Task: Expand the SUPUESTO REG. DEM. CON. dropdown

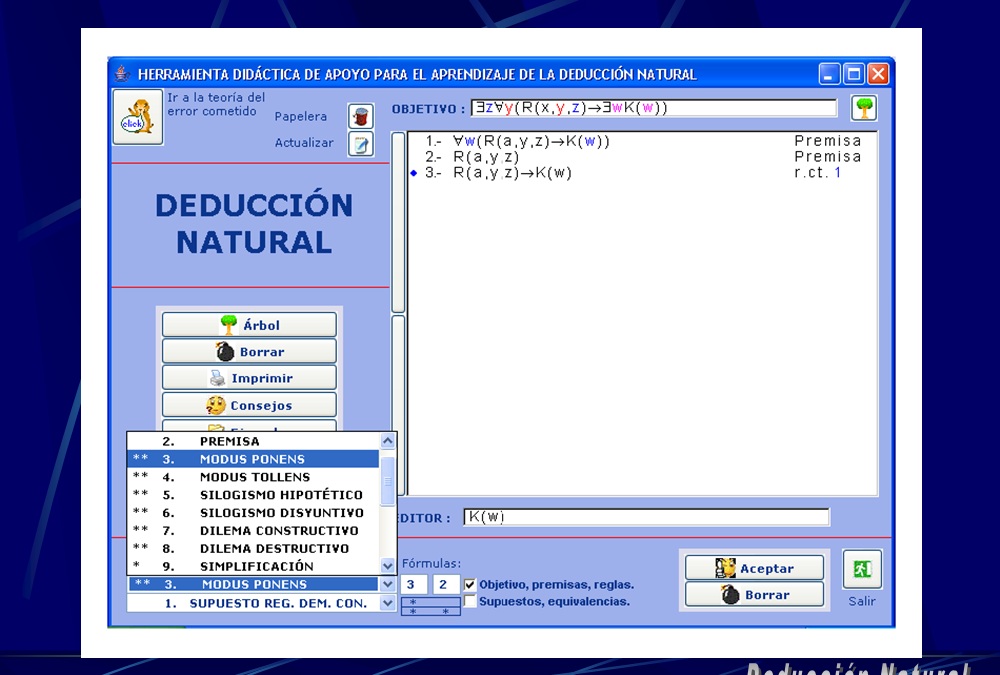Action: pyautogui.click(x=388, y=603)
